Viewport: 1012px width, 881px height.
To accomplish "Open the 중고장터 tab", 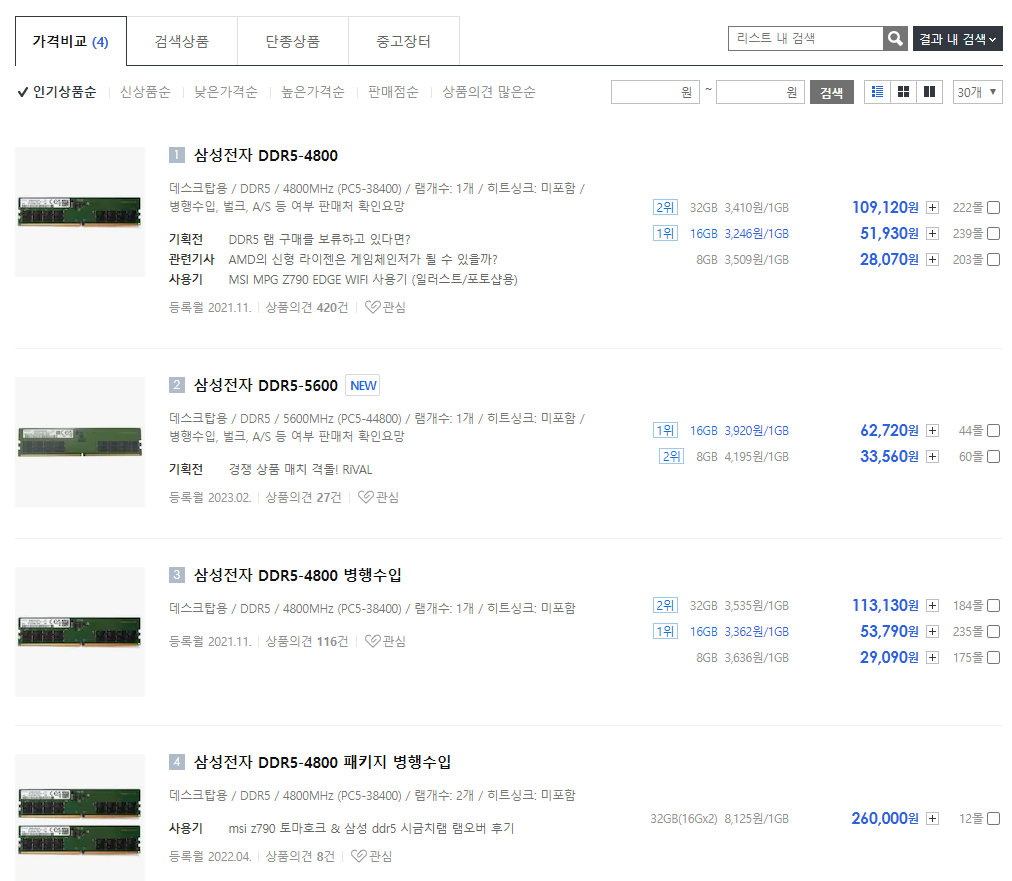I will click(404, 41).
